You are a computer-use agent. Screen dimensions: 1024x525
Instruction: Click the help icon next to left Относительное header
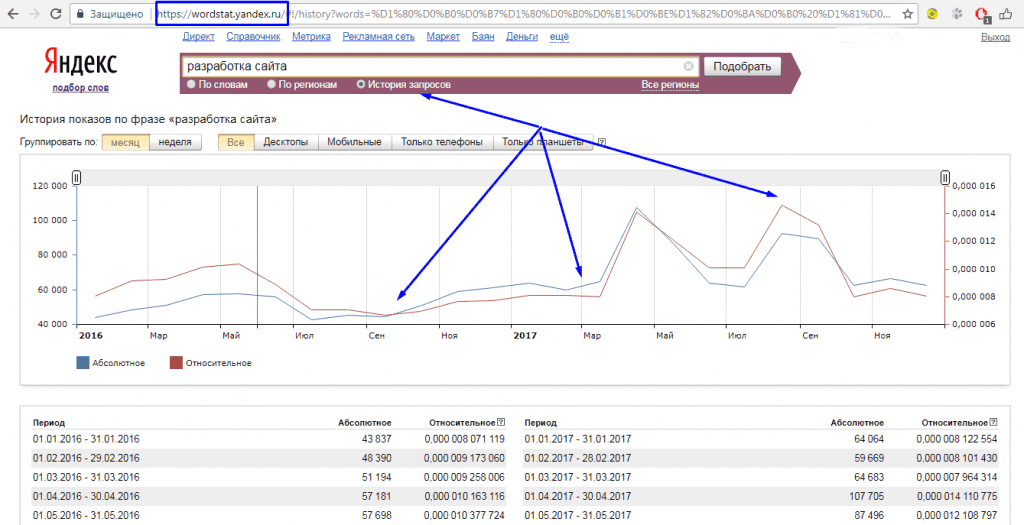point(500,422)
